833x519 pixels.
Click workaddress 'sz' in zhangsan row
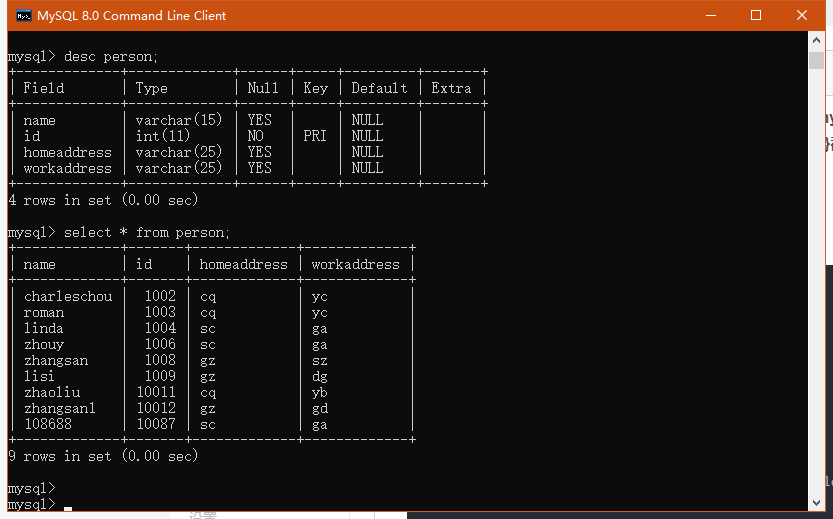pyautogui.click(x=320, y=361)
